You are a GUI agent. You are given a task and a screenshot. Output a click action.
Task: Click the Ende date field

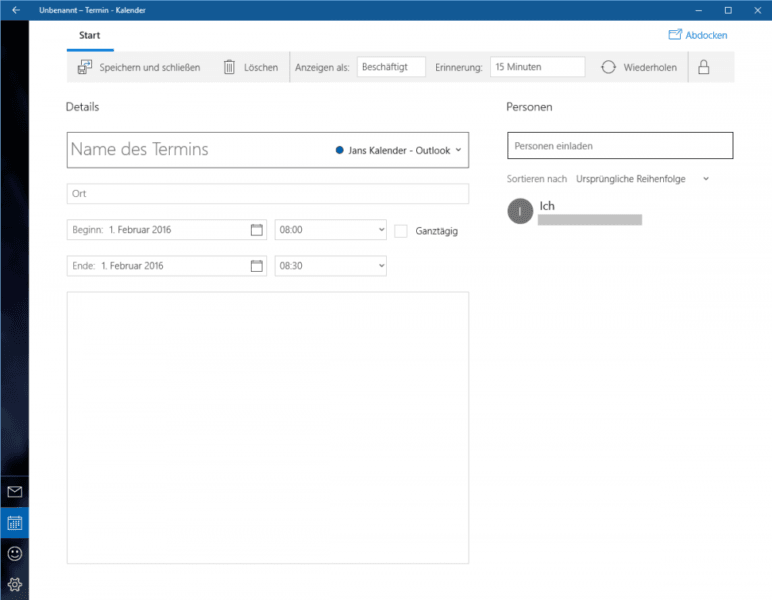[166, 266]
